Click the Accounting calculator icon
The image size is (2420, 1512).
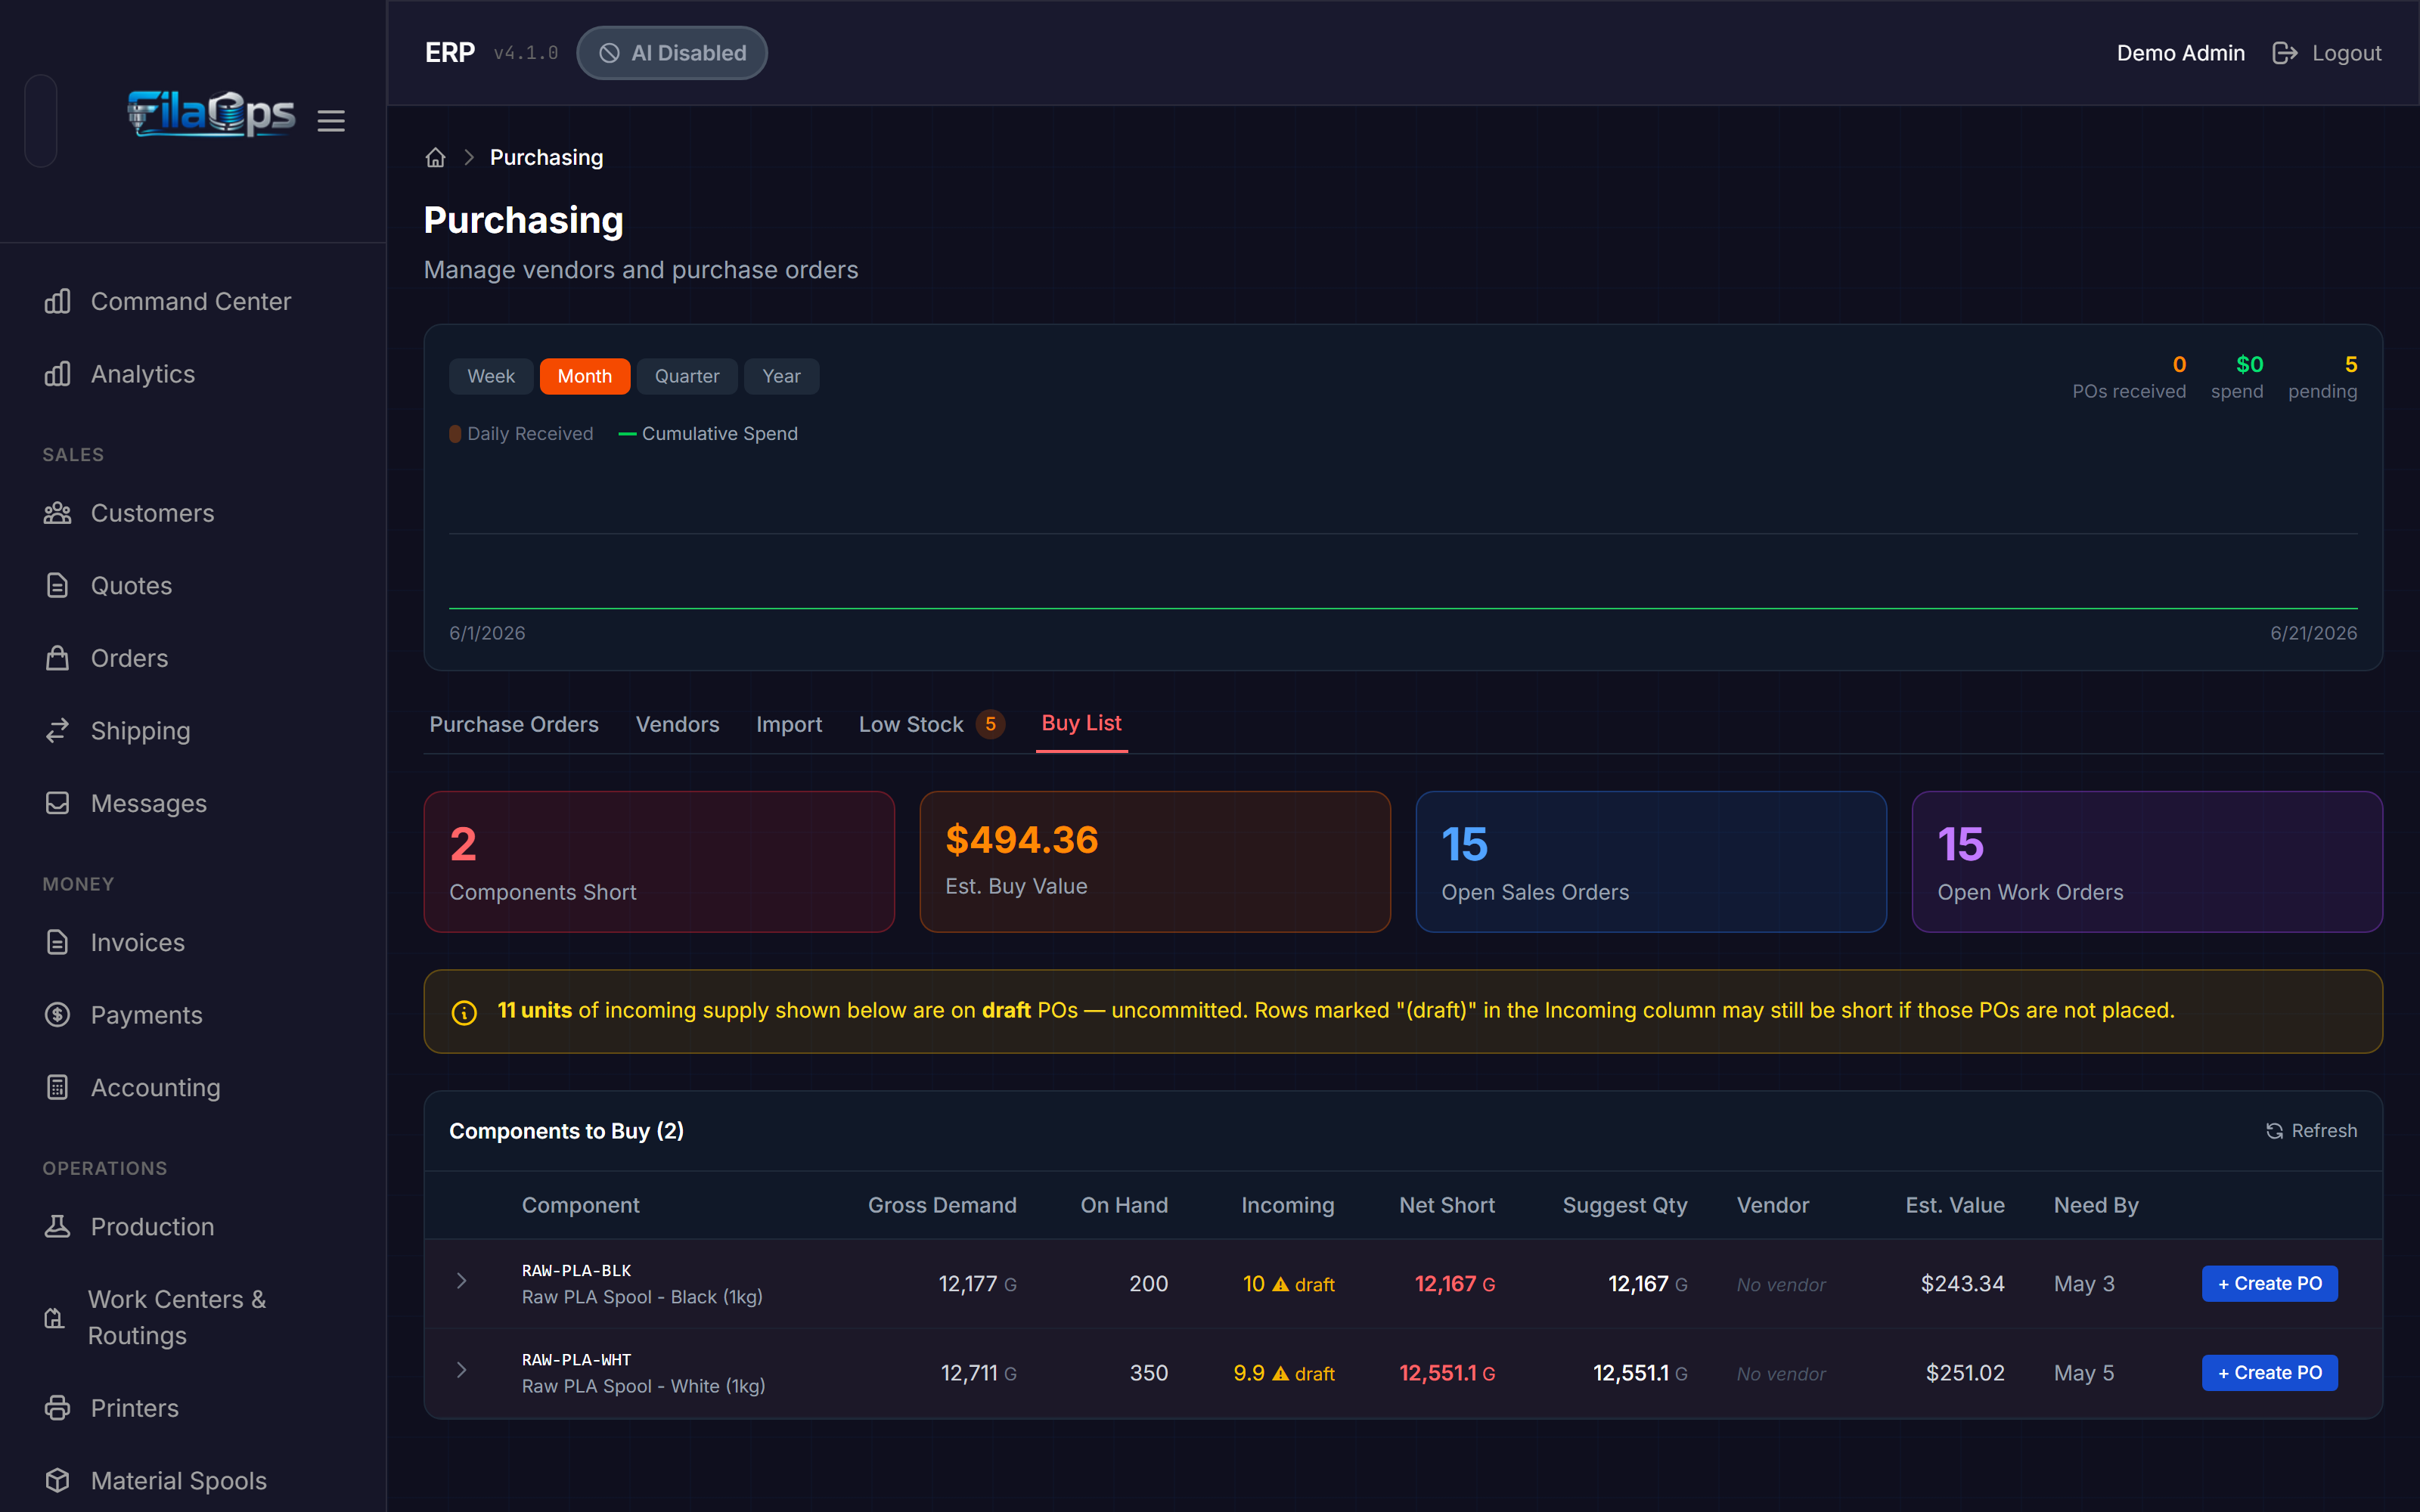coord(58,1087)
